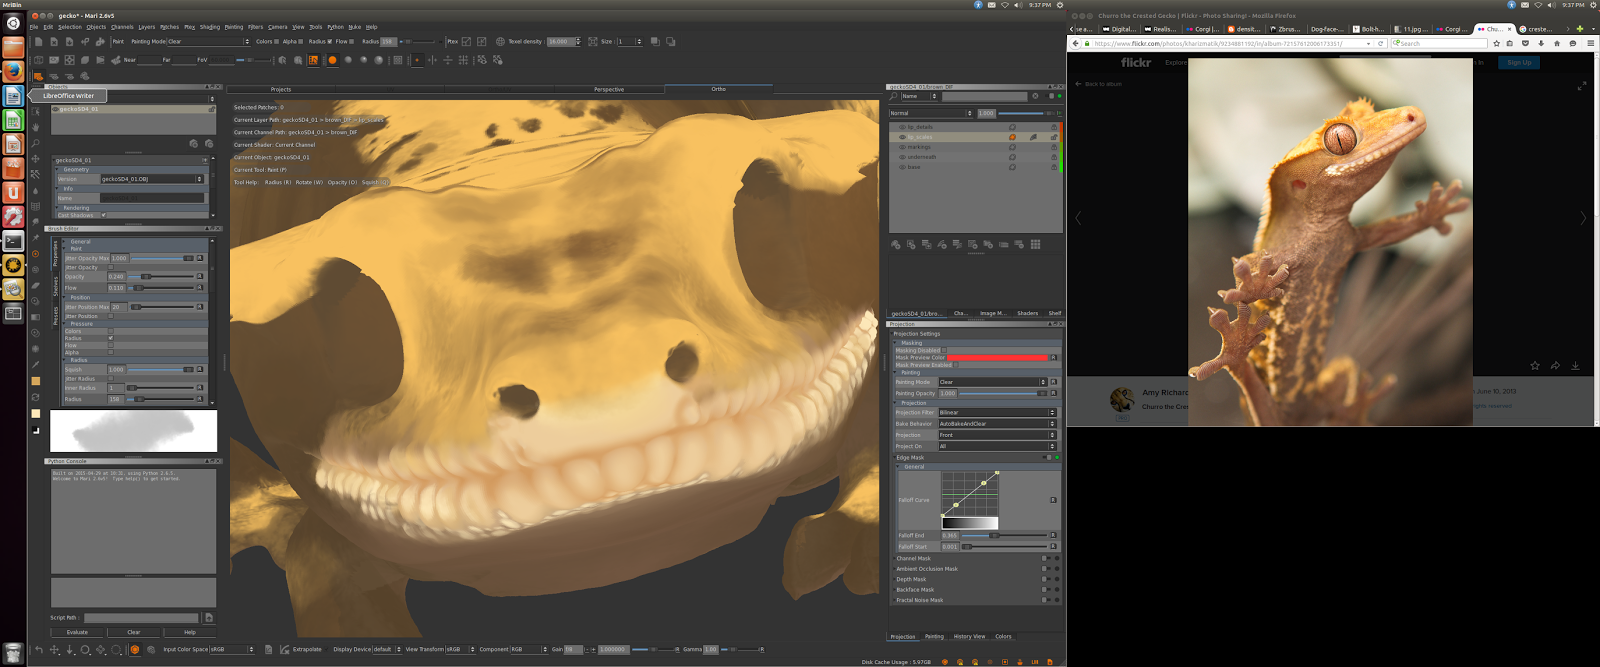1600x667 pixels.
Task: Open the Projection Front dropdown
Action: click(996, 435)
